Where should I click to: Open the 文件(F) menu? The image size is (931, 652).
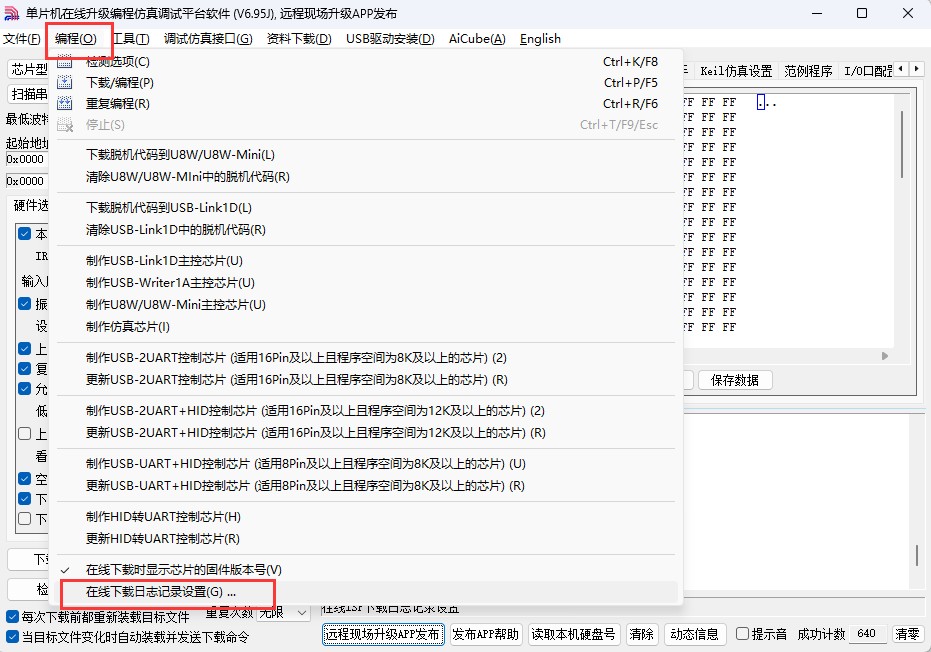(x=21, y=39)
